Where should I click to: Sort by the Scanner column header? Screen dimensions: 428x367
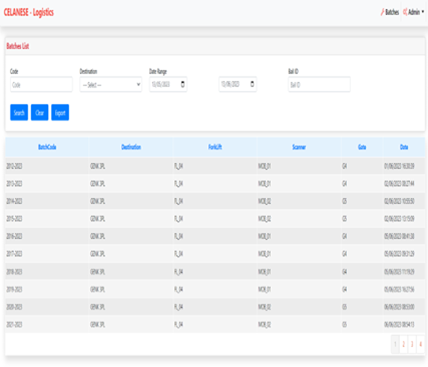[x=299, y=147]
